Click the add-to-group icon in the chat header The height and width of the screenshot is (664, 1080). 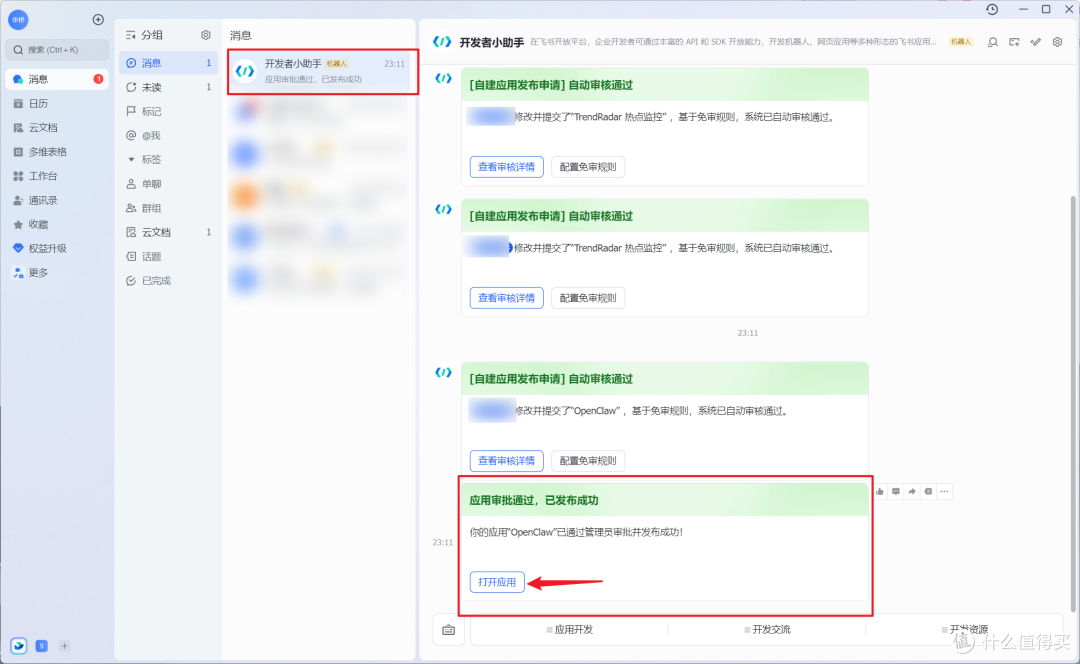[x=1014, y=42]
